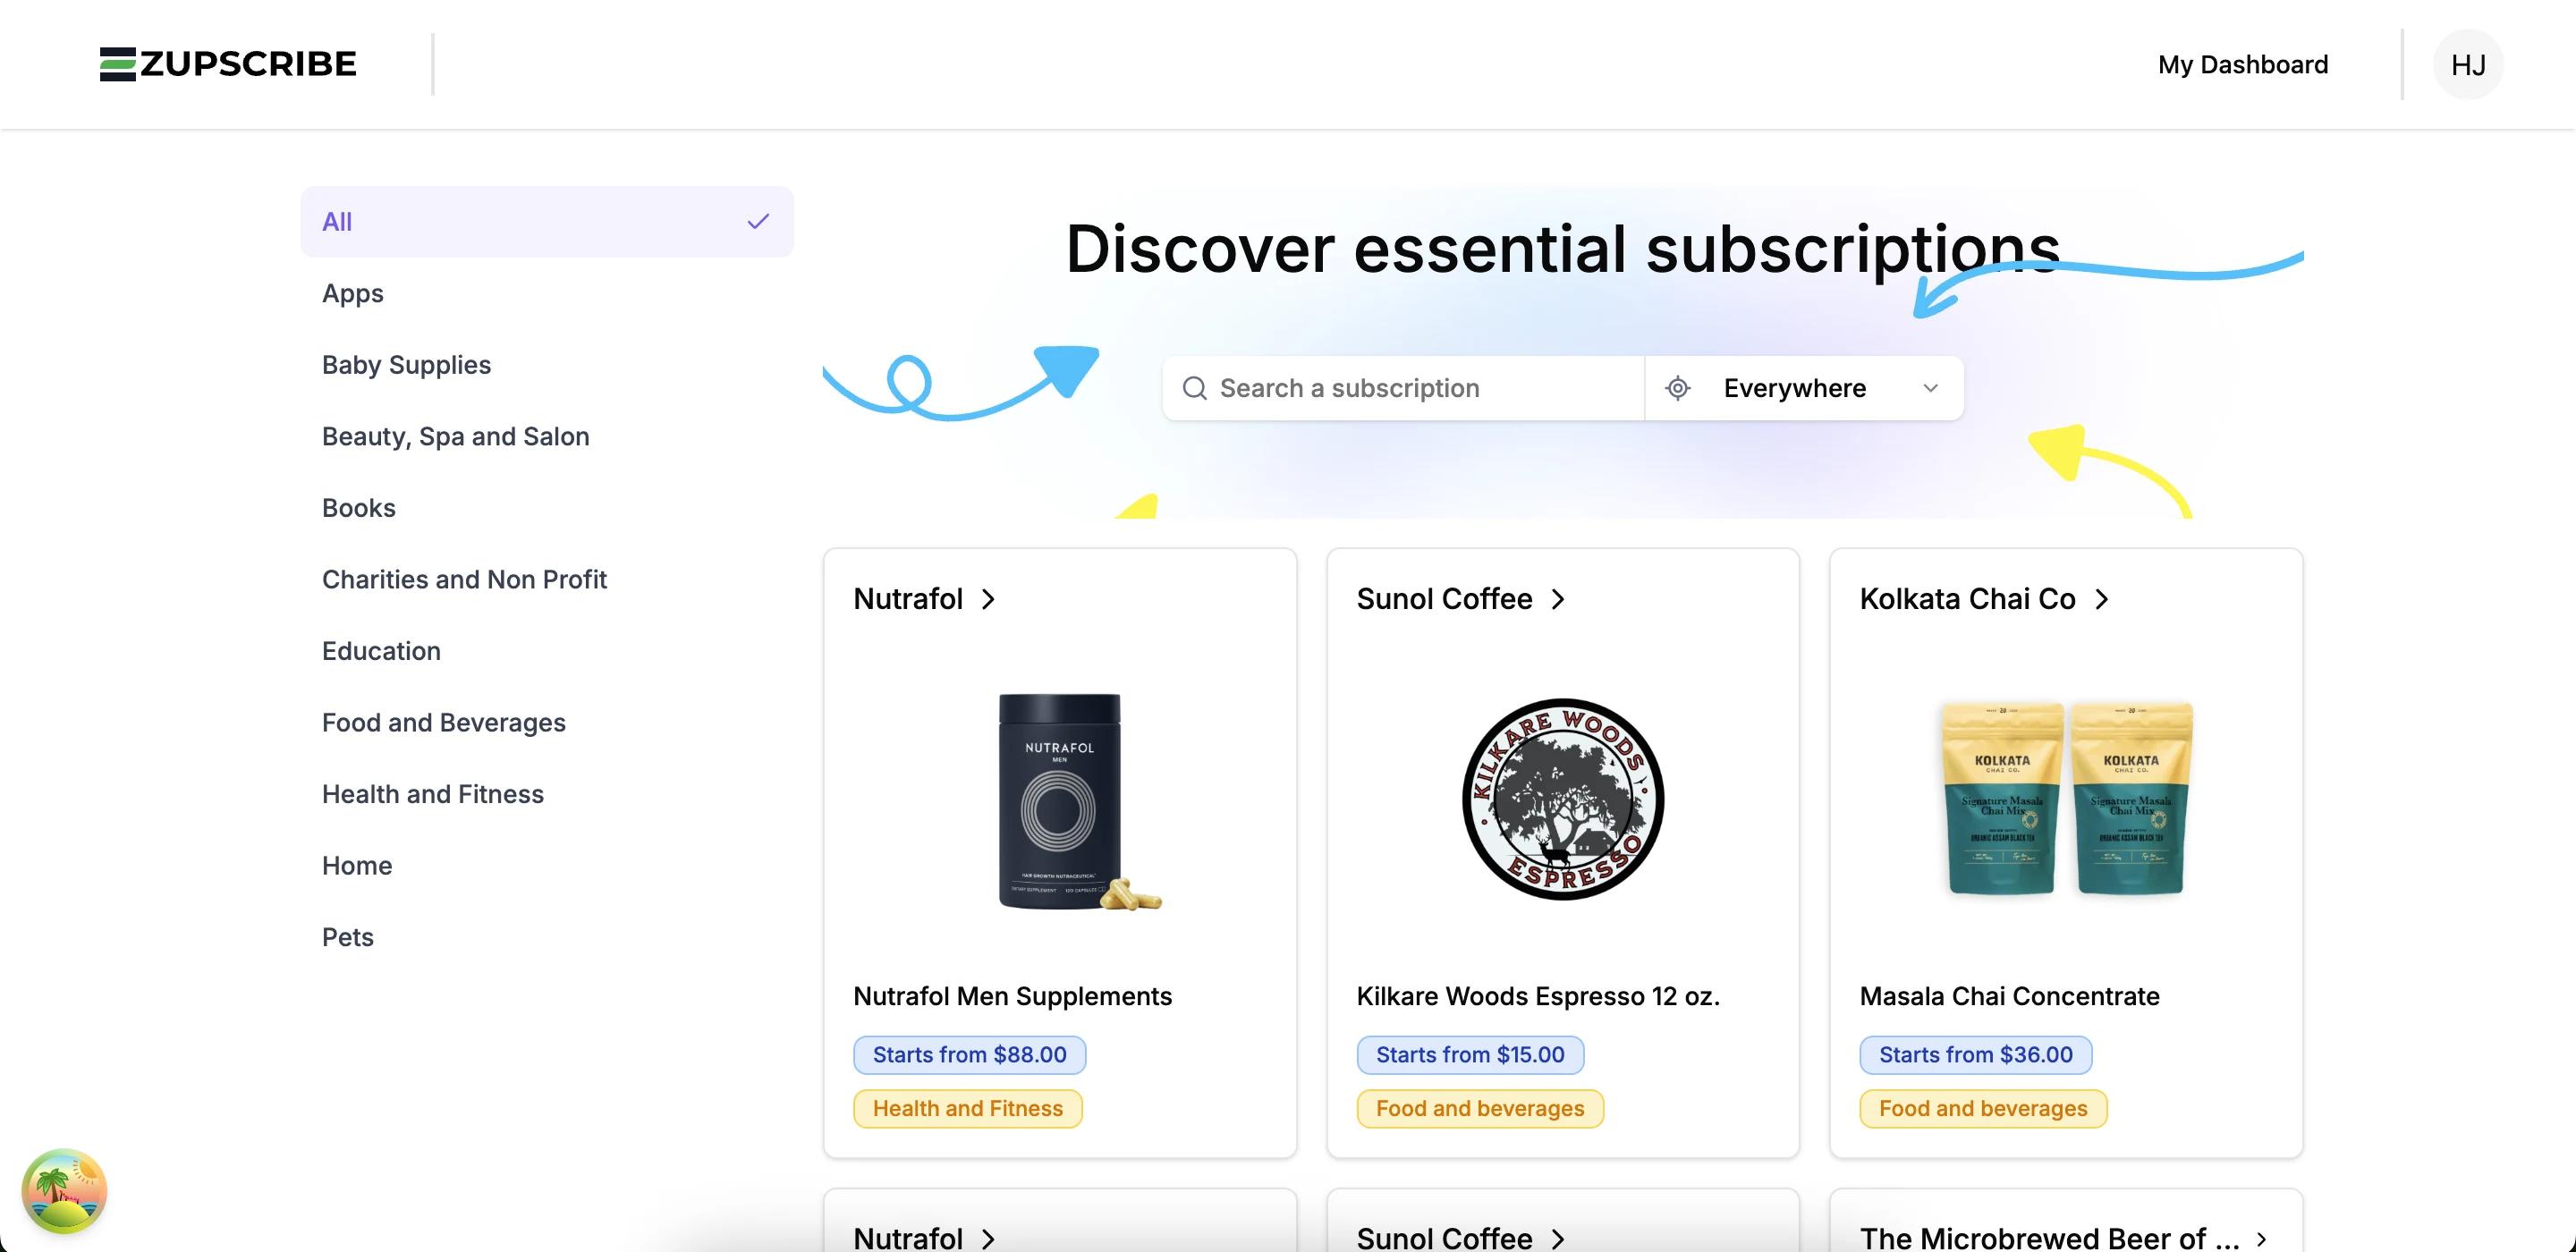Viewport: 2576px width, 1252px height.
Task: Click the arrow beside Sunol Coffee title
Action: [x=1558, y=599]
